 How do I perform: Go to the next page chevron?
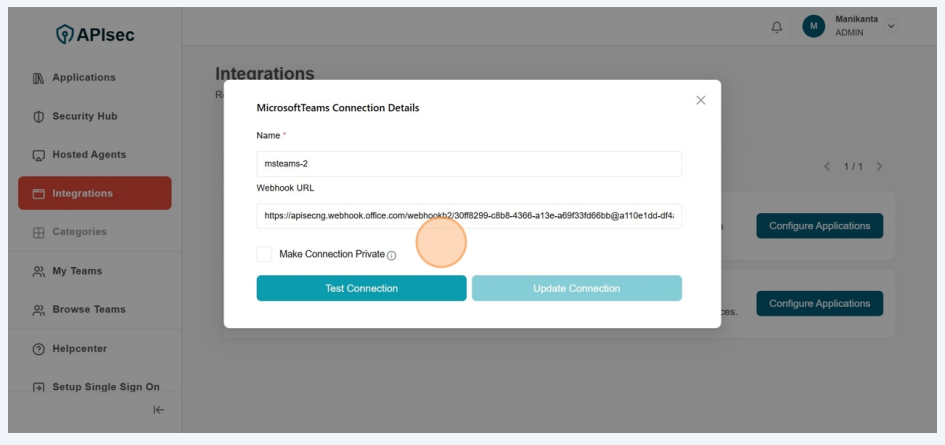pos(879,166)
